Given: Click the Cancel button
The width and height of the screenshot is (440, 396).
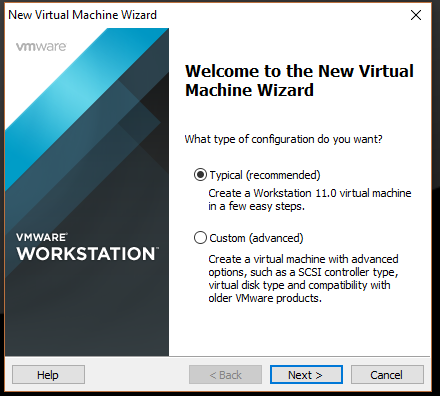Looking at the screenshot, I should tap(387, 375).
